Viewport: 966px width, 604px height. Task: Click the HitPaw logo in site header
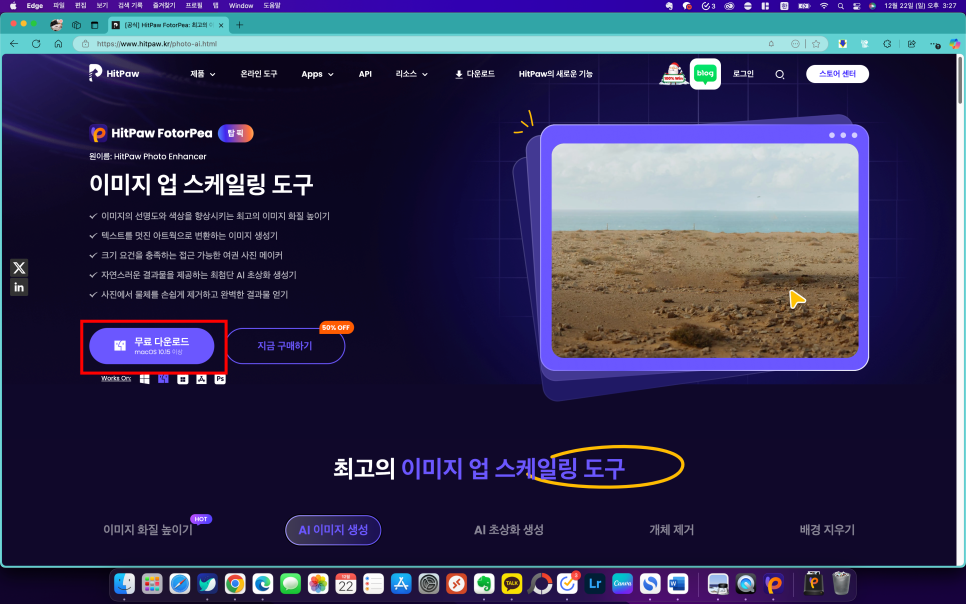tap(114, 73)
